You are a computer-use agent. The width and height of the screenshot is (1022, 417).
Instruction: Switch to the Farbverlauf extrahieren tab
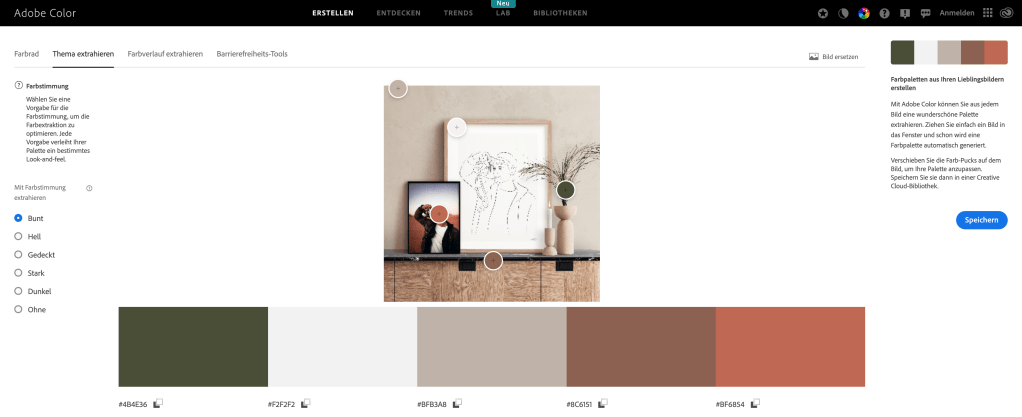click(x=165, y=54)
